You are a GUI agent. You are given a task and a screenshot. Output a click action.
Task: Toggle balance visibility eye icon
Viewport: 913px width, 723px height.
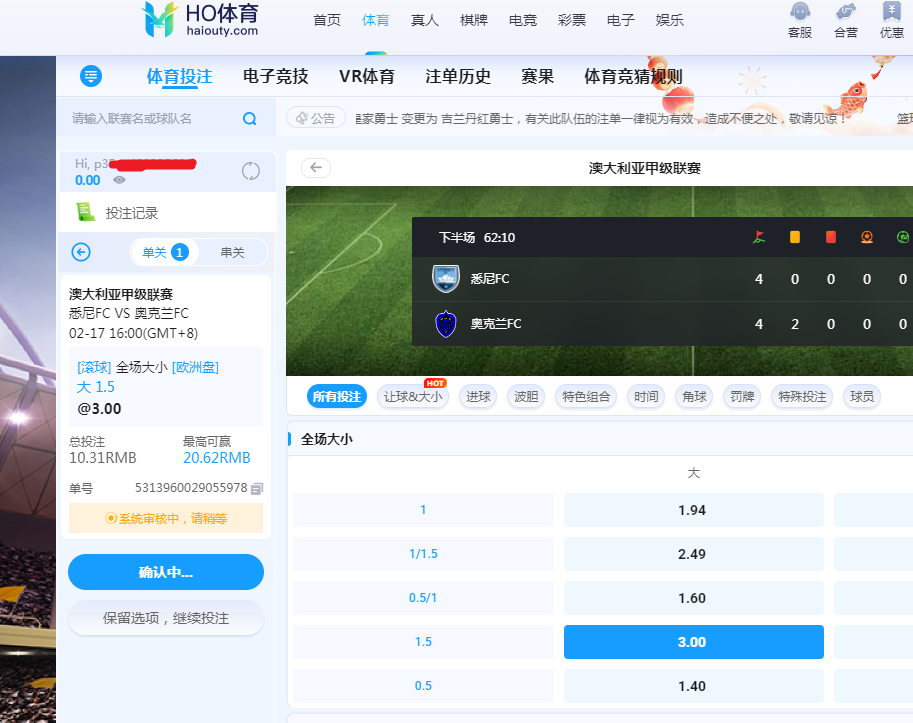pyautogui.click(x=119, y=180)
